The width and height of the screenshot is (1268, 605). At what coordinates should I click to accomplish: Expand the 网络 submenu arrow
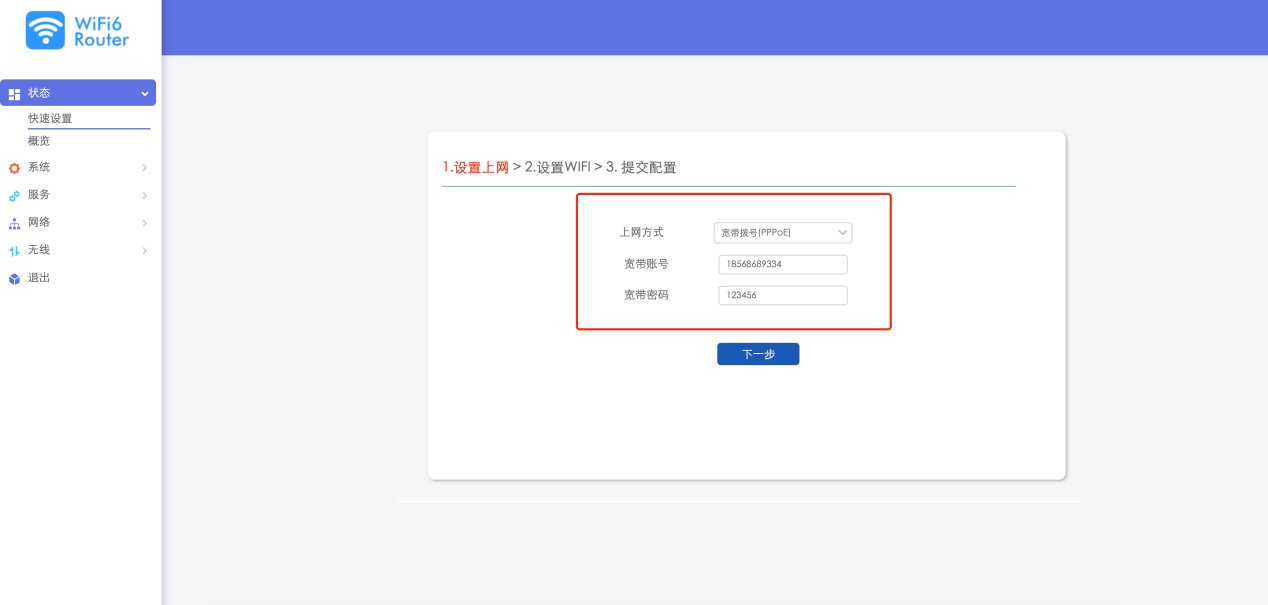pos(145,223)
